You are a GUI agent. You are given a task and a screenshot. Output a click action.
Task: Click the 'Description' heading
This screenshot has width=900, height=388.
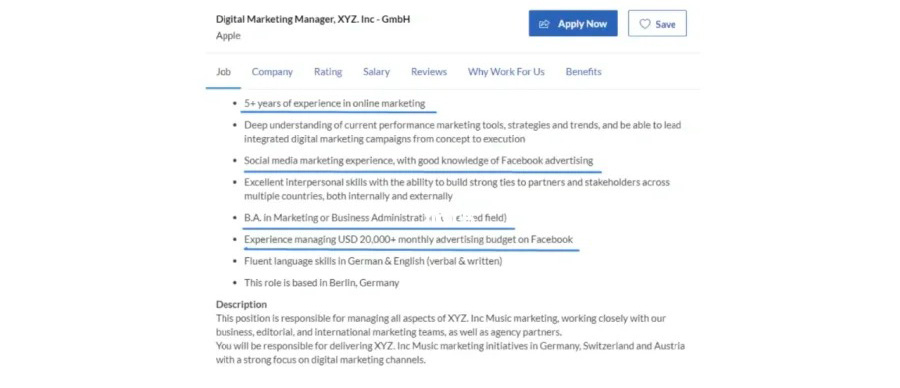click(x=241, y=304)
